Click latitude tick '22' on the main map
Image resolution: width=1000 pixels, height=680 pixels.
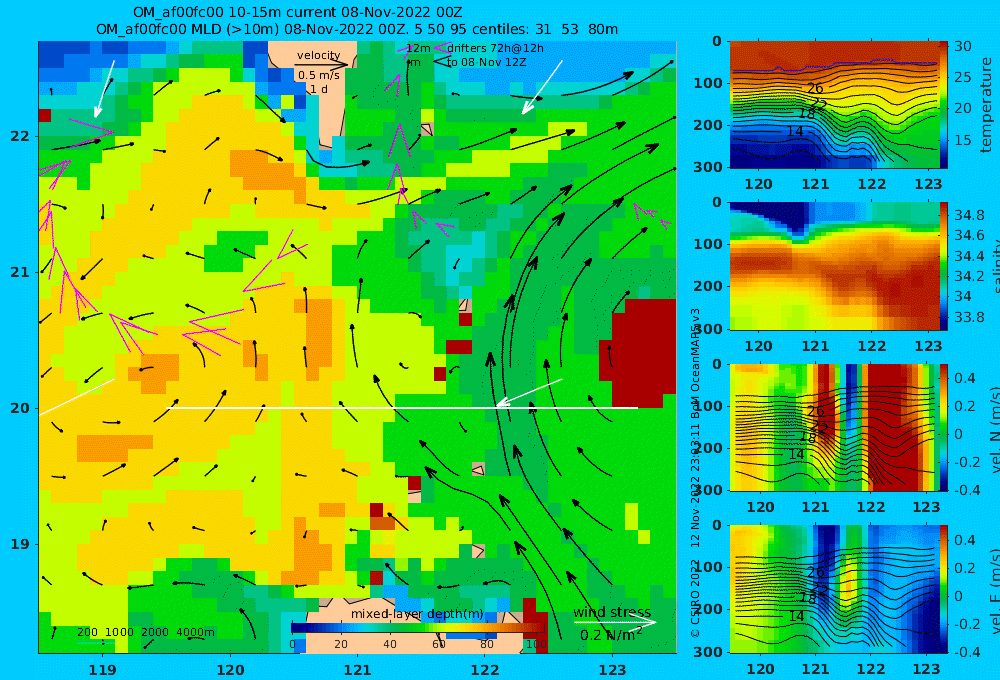pos(20,136)
